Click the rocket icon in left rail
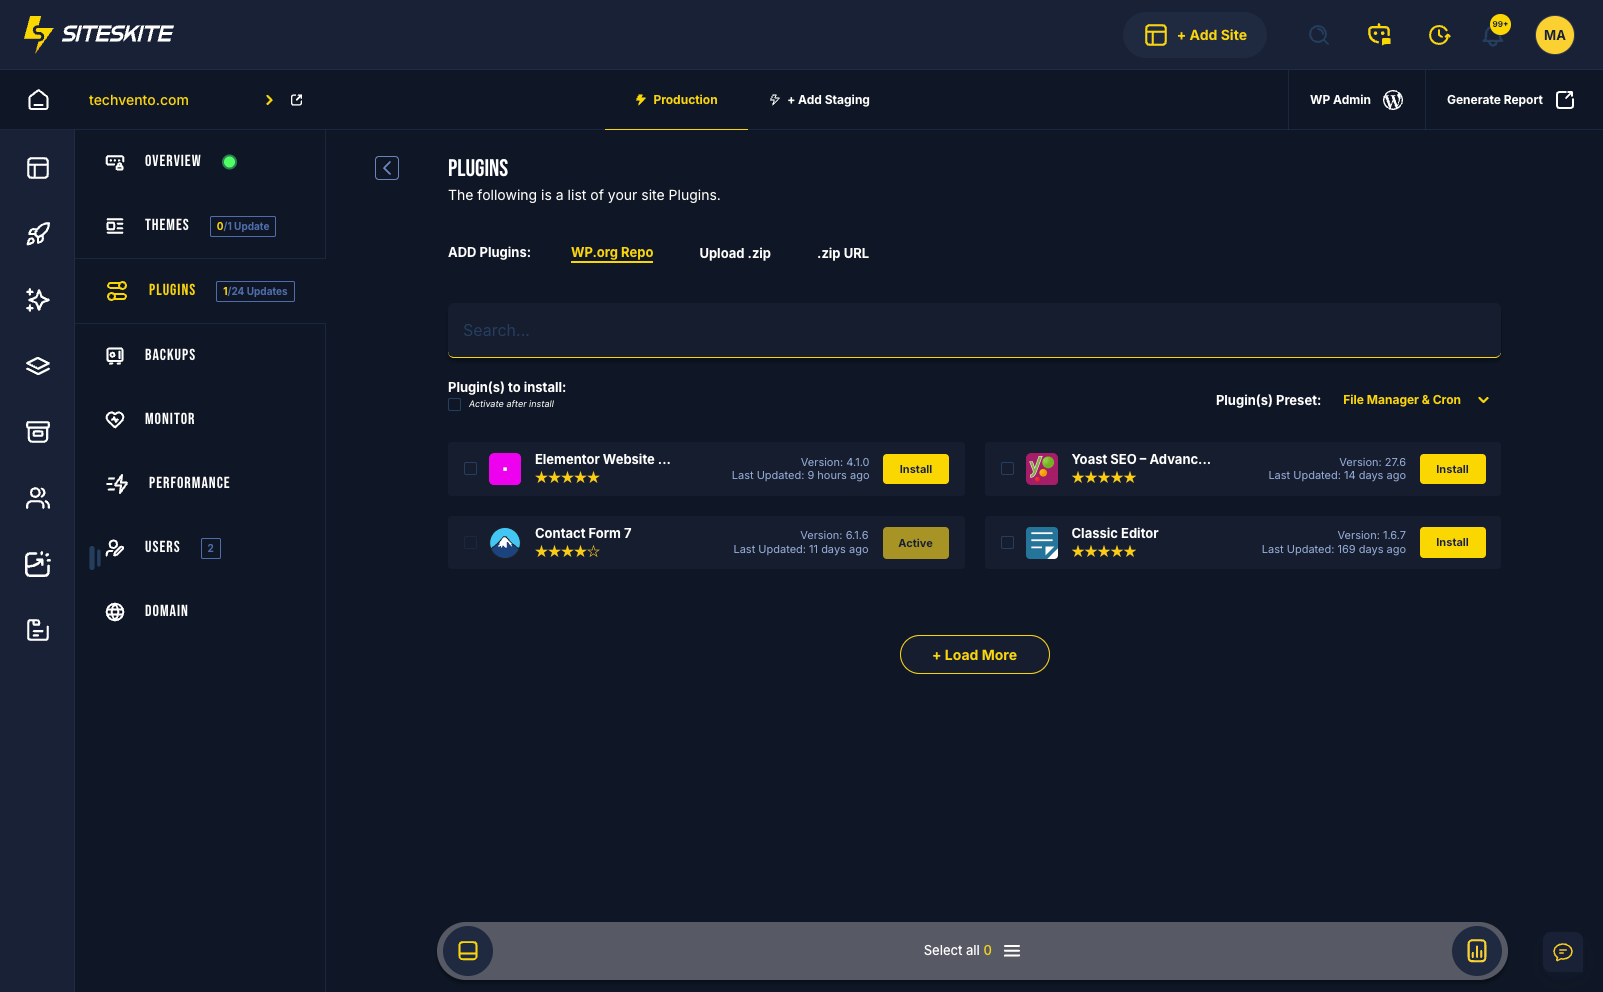Viewport: 1603px width, 992px height. [x=38, y=234]
